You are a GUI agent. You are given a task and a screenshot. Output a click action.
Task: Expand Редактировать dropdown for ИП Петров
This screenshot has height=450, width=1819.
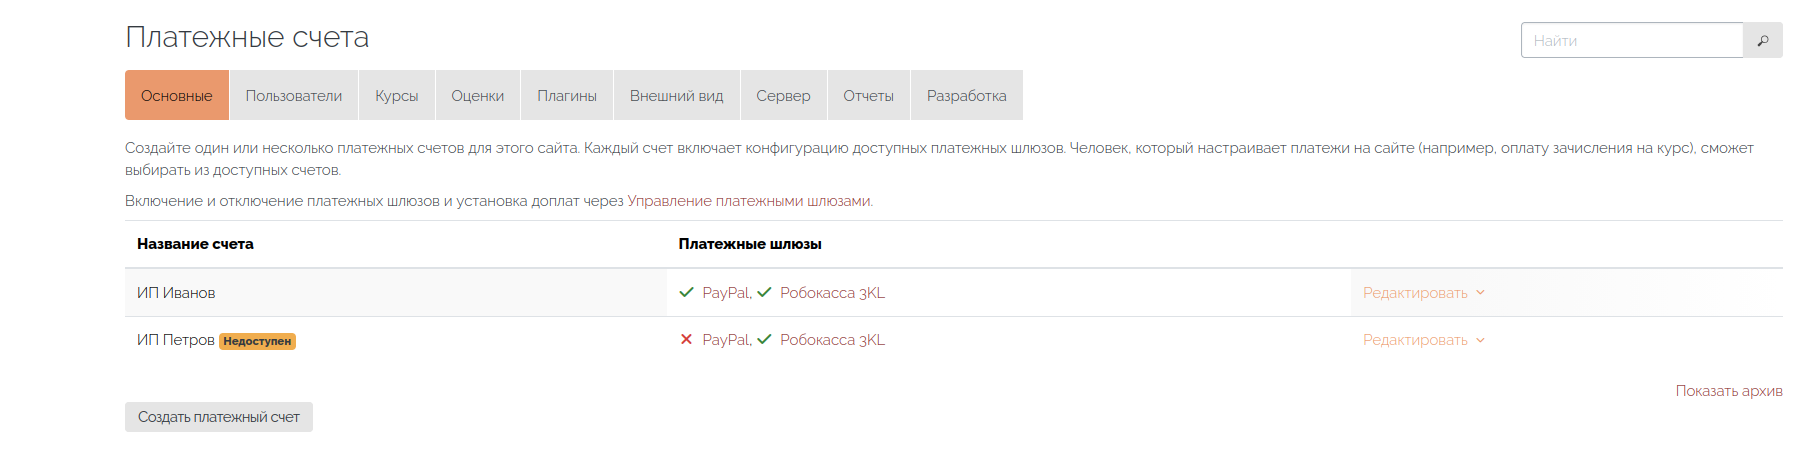(1423, 340)
